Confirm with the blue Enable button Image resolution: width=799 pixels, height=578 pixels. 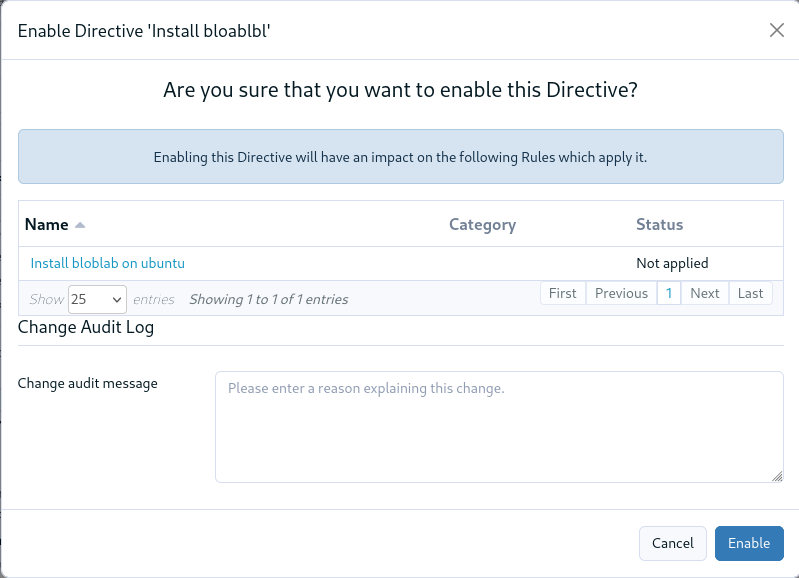pos(749,543)
